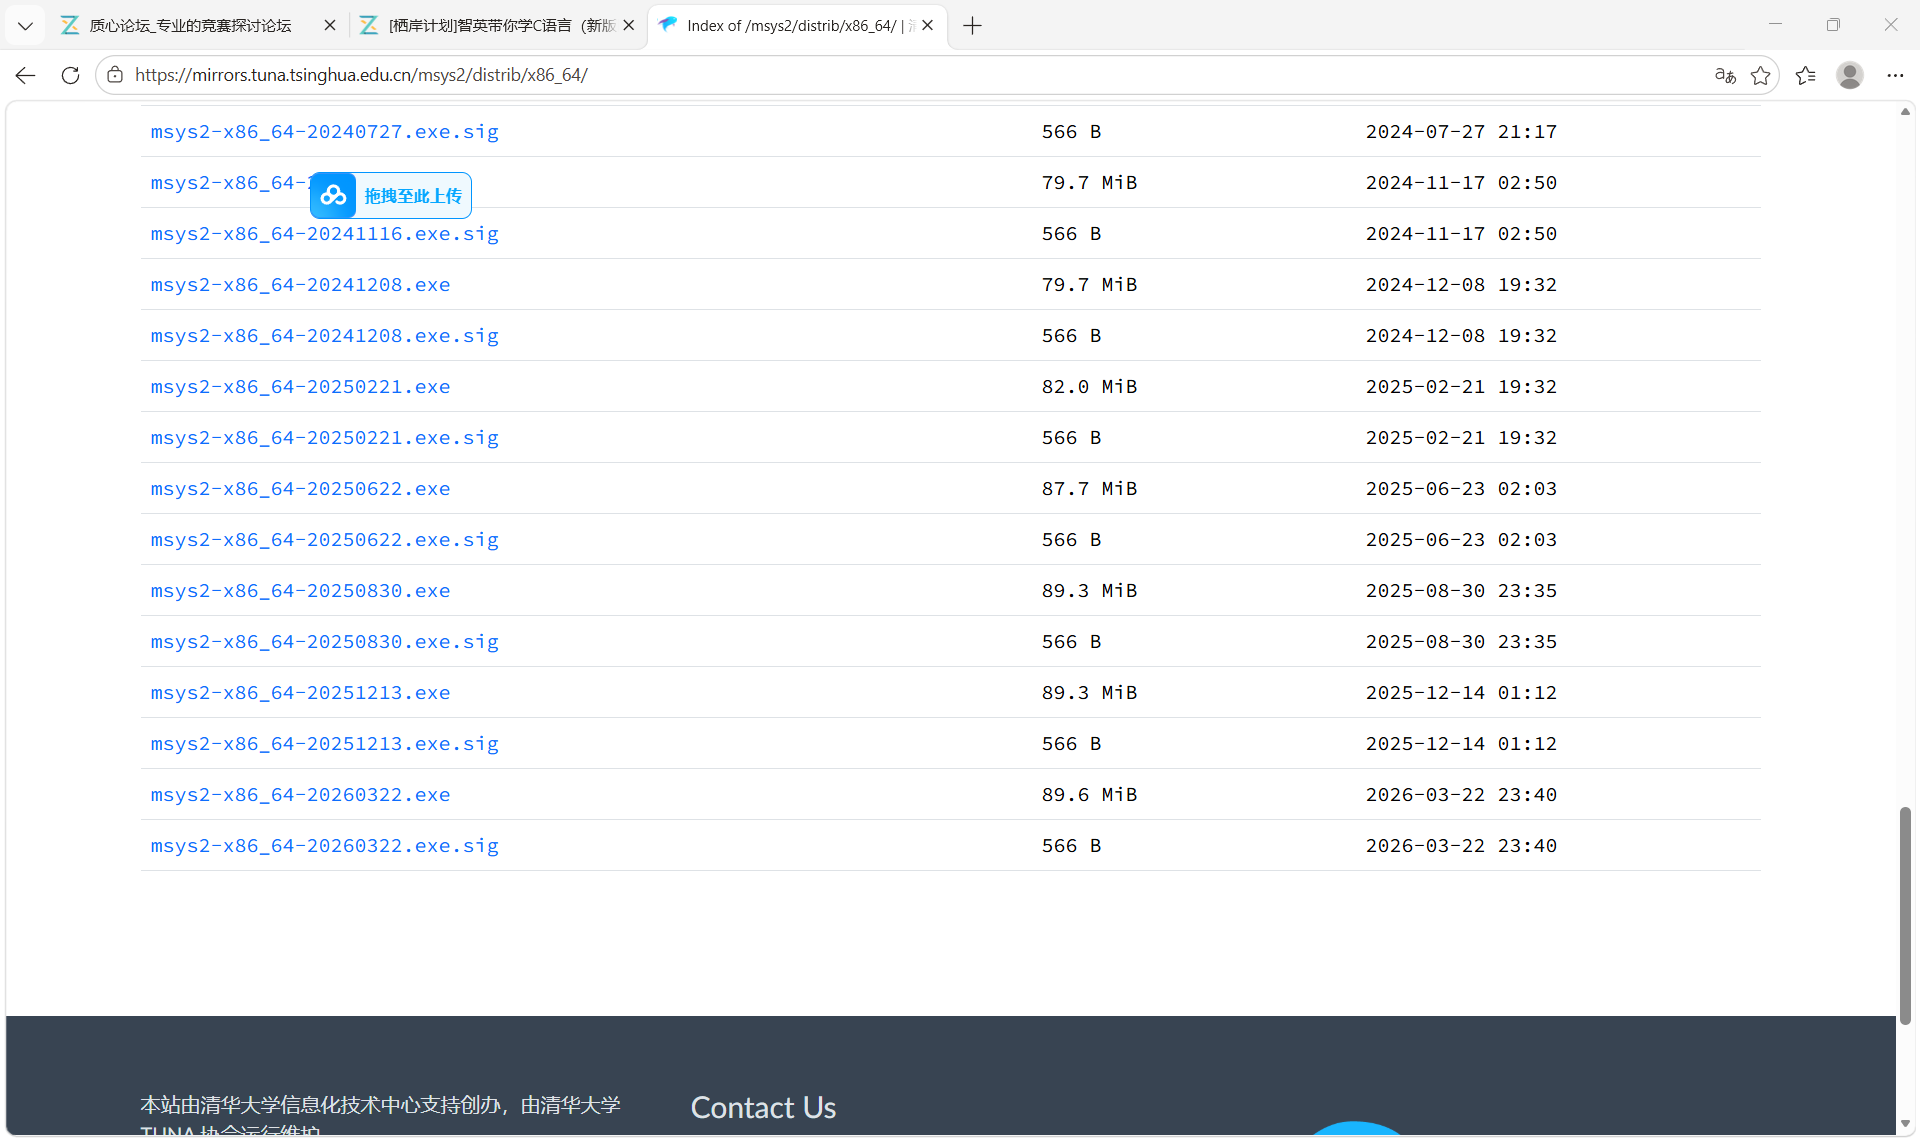Viewport: 1920px width, 1140px height.
Task: Download msys2-x86_64-20240727.exe.sig
Action: 325,132
